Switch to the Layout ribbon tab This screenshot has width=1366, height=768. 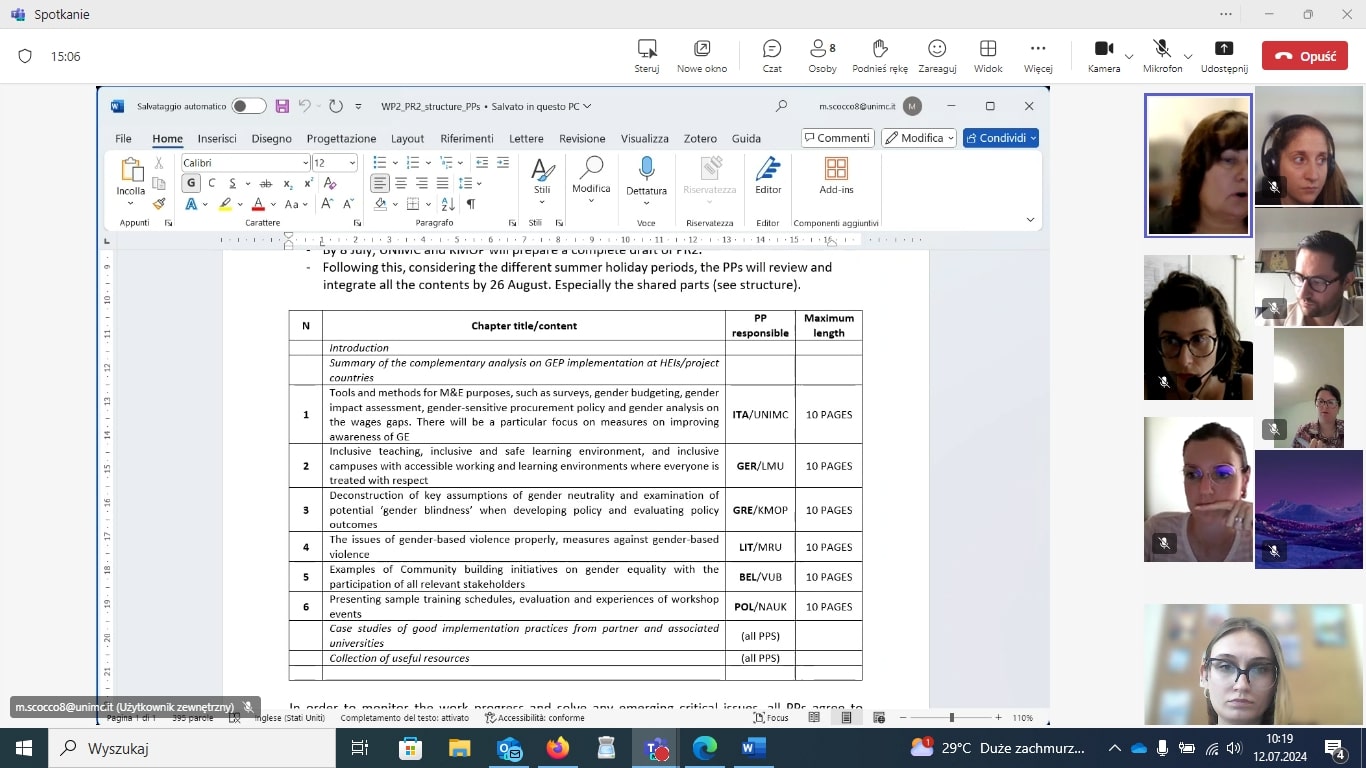tap(407, 139)
